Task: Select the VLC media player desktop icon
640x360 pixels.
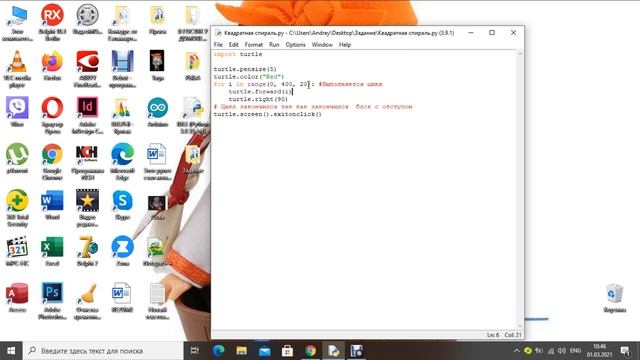Action: [x=17, y=69]
